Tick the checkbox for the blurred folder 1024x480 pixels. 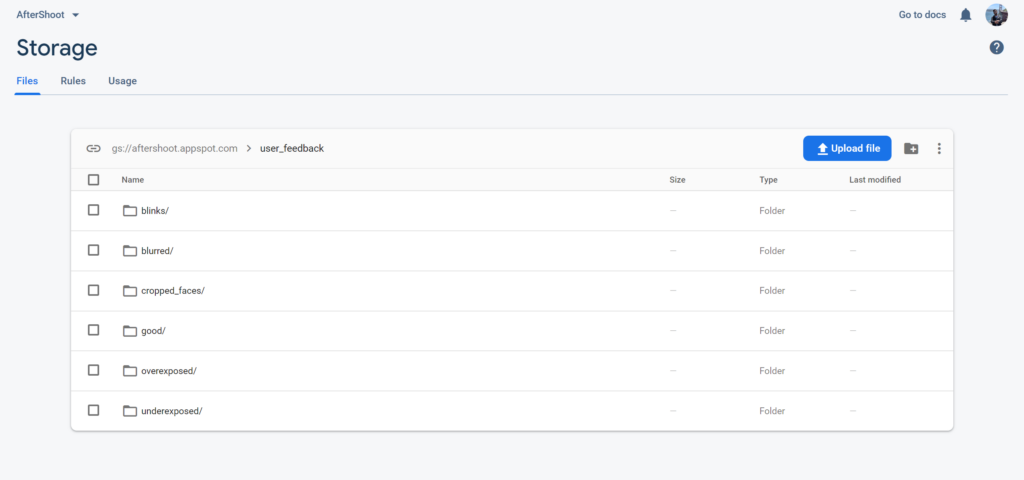click(93, 250)
